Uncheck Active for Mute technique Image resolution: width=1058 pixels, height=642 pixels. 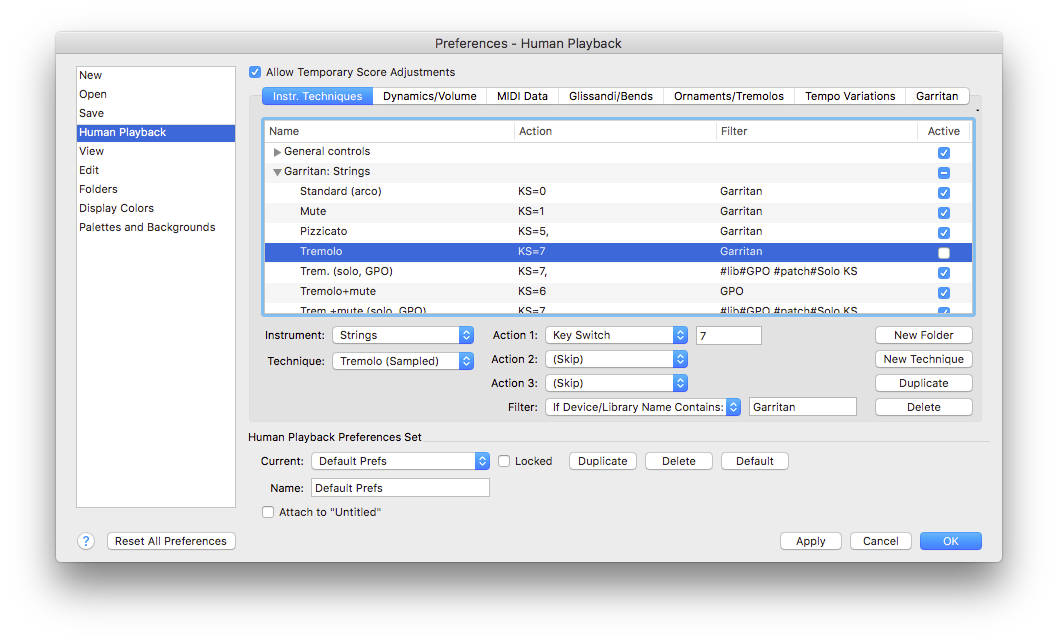pos(943,213)
